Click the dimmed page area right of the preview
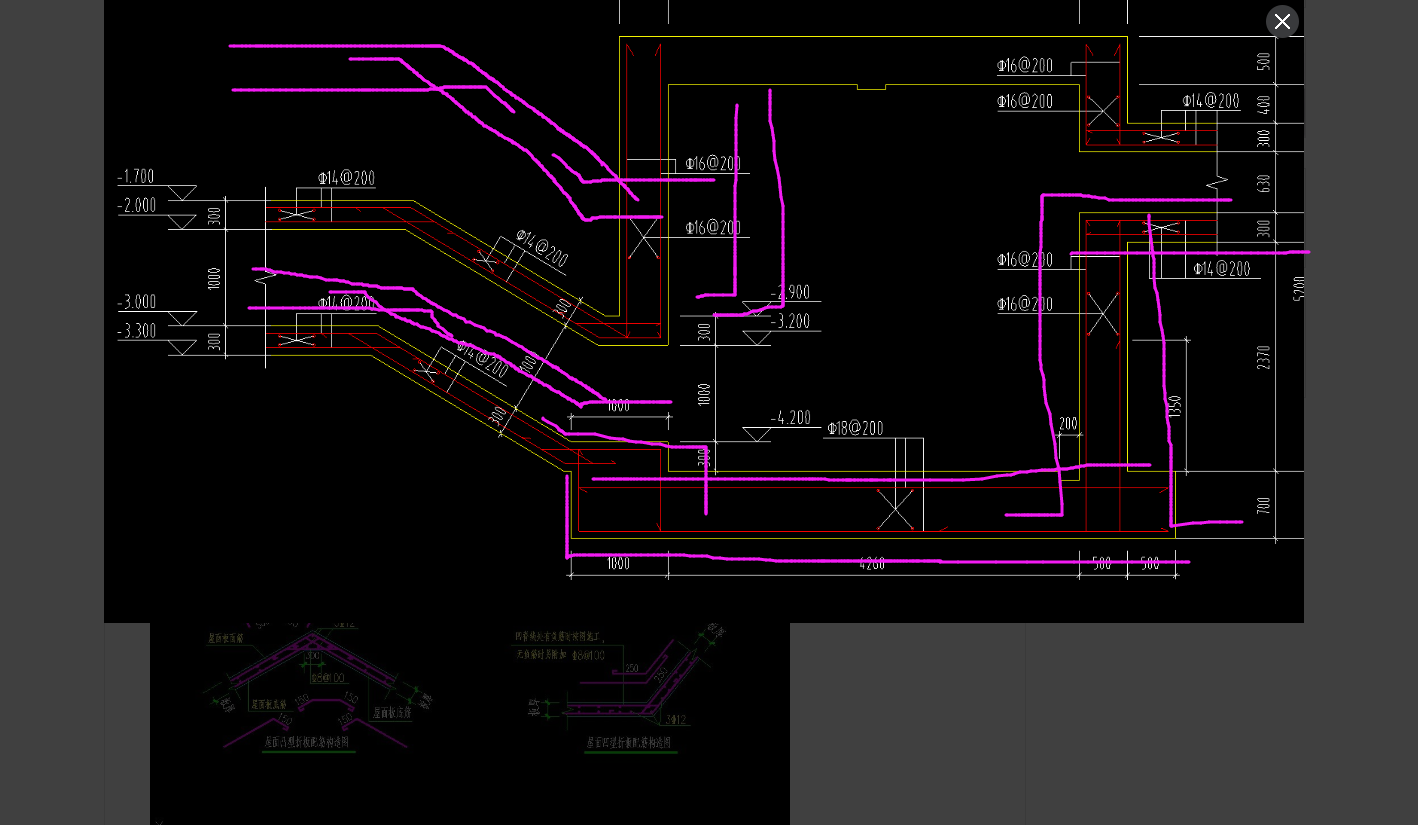 pyautogui.click(x=1361, y=412)
